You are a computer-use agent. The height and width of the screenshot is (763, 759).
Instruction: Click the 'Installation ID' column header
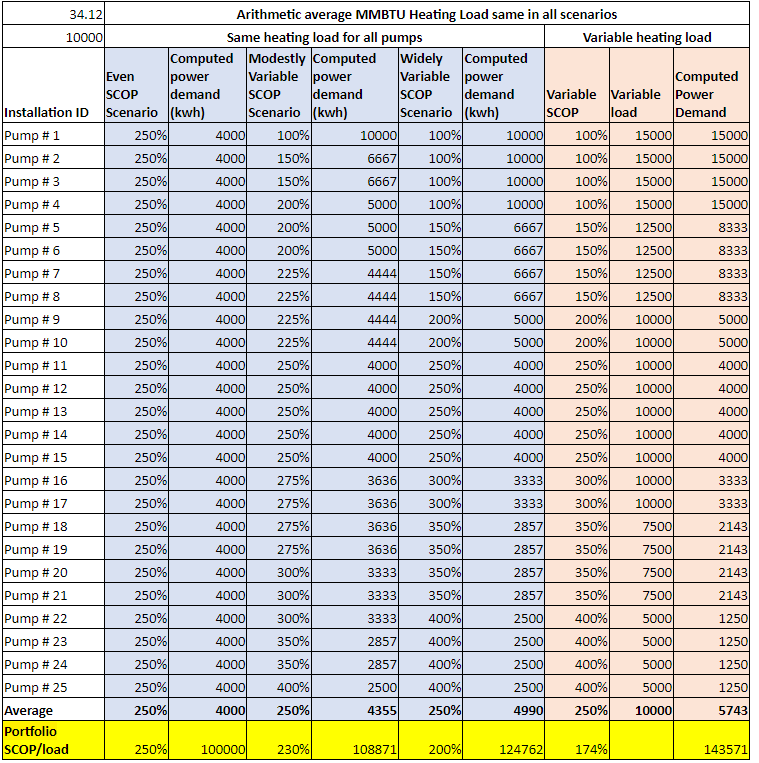pyautogui.click(x=54, y=85)
